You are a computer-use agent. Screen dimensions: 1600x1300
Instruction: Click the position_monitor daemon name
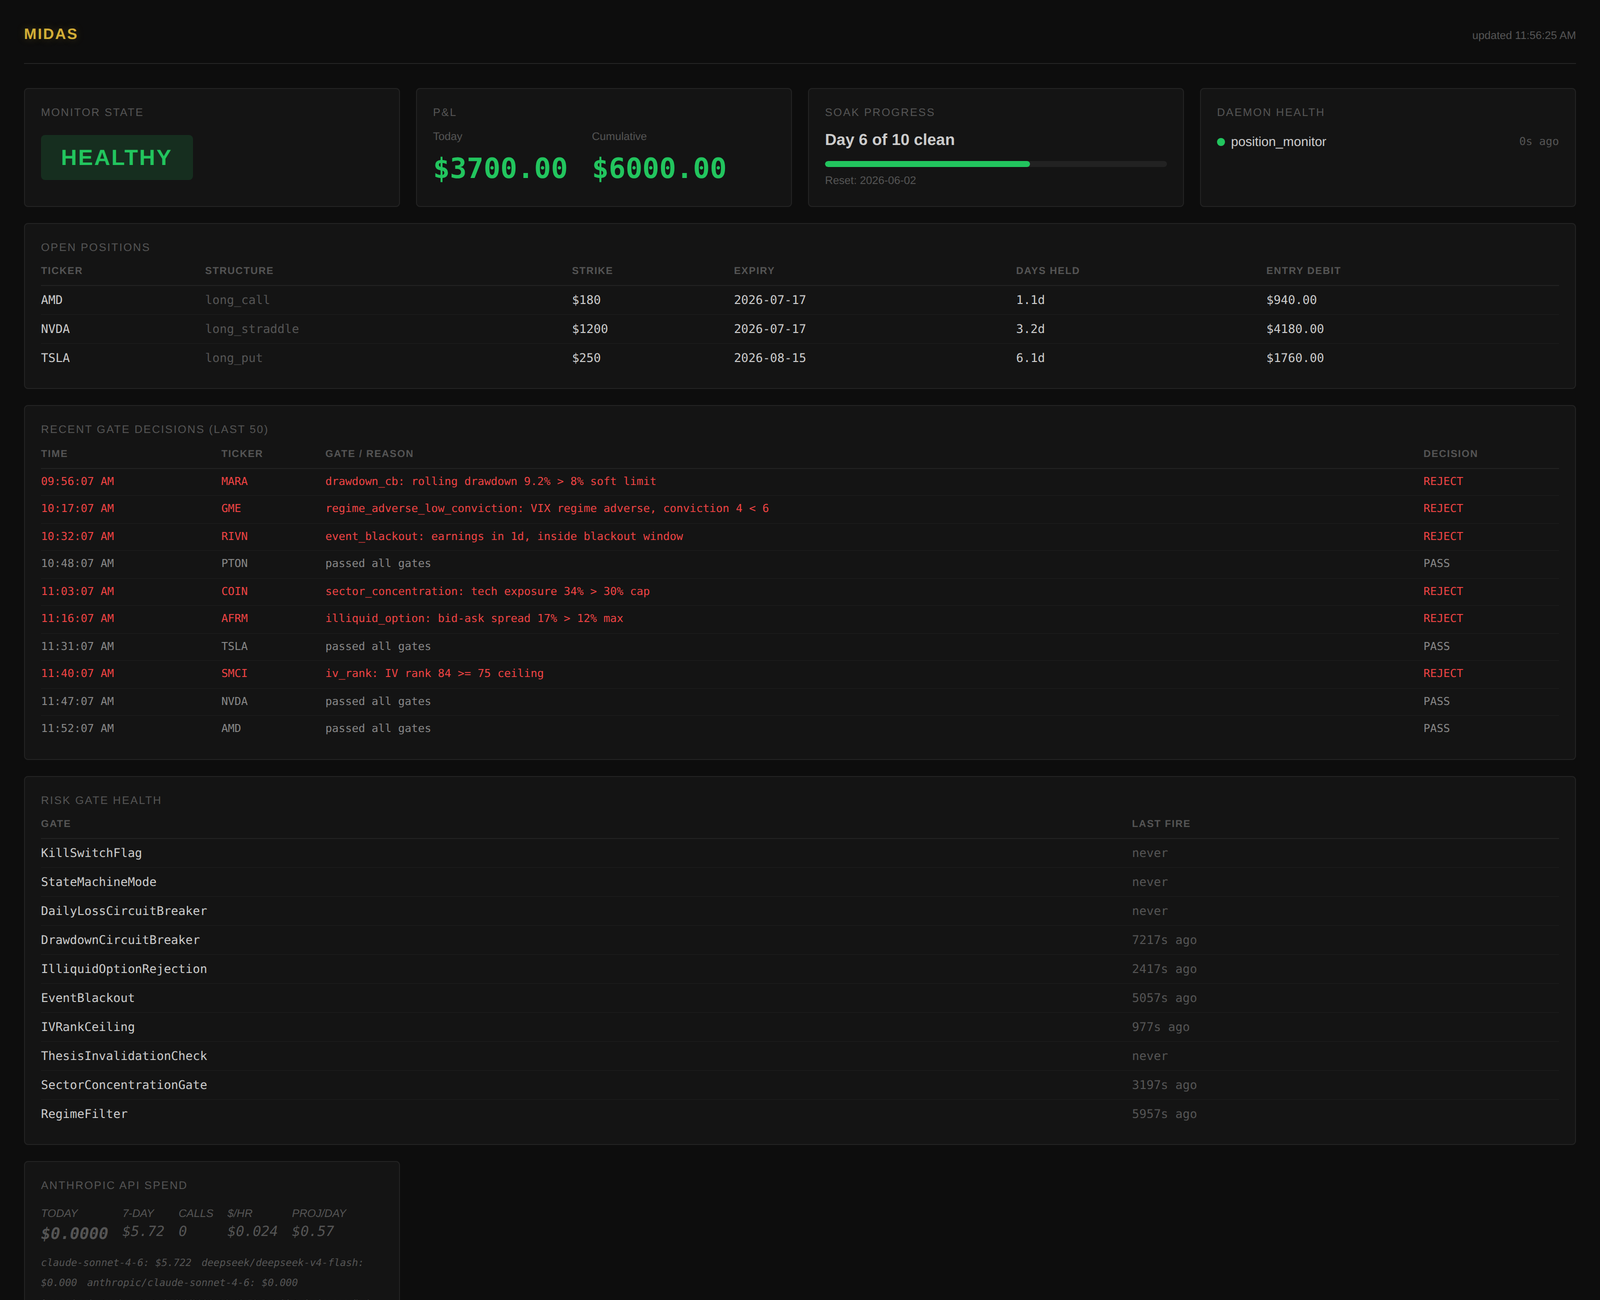coord(1278,142)
